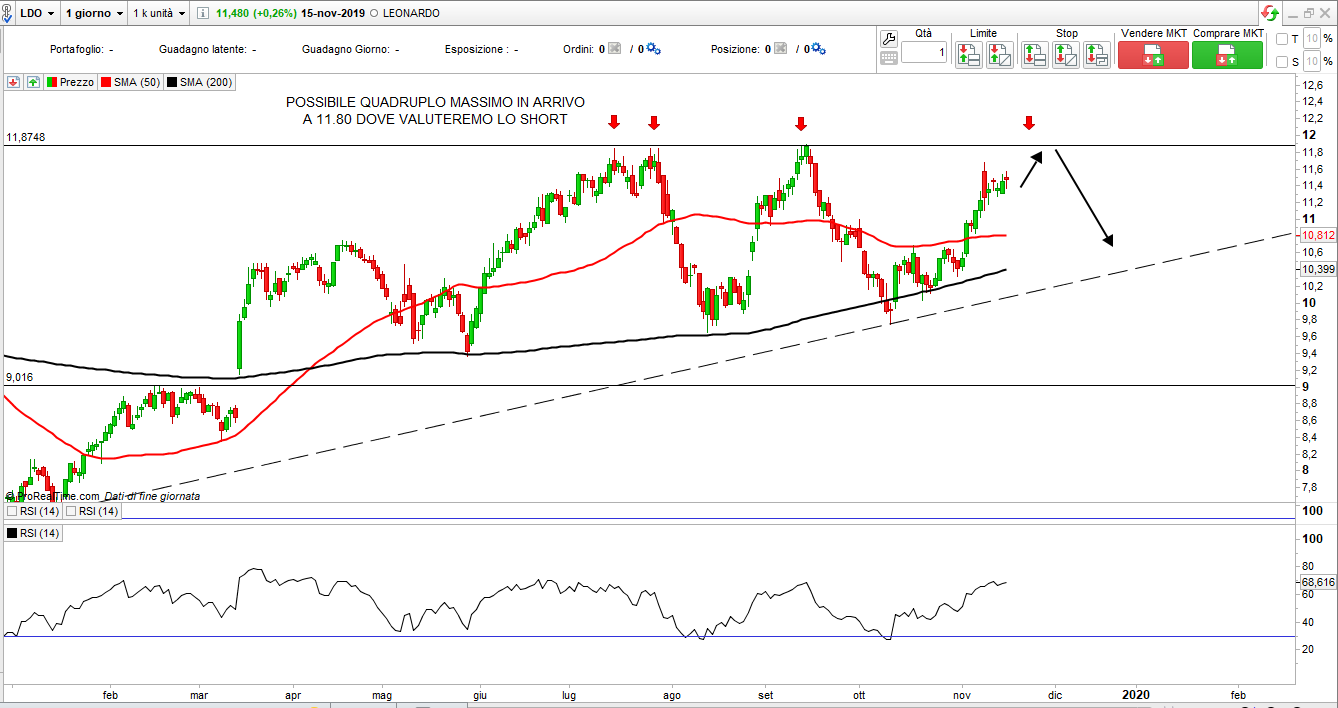Open the 1 k unità dropdown
This screenshot has height=708, width=1338.
tap(159, 14)
